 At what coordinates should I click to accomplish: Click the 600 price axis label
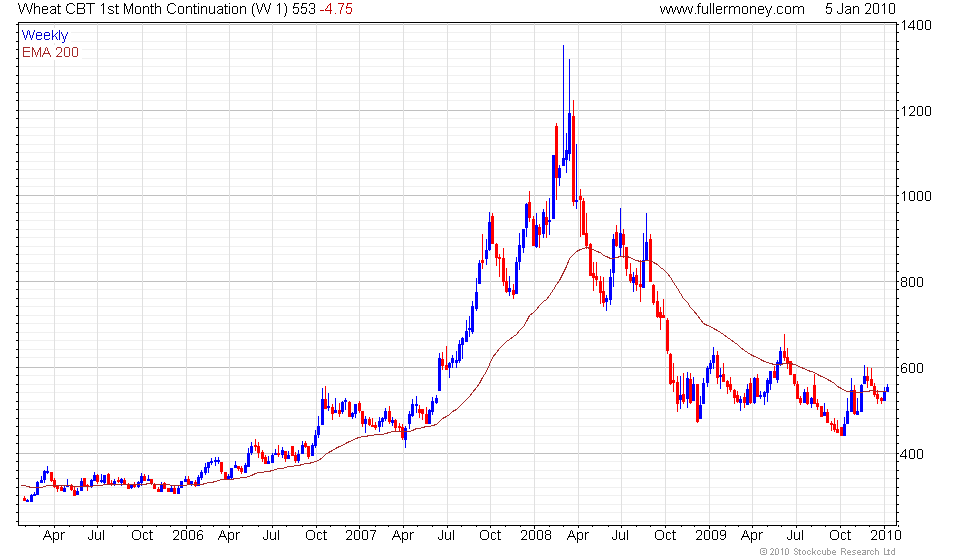point(912,368)
